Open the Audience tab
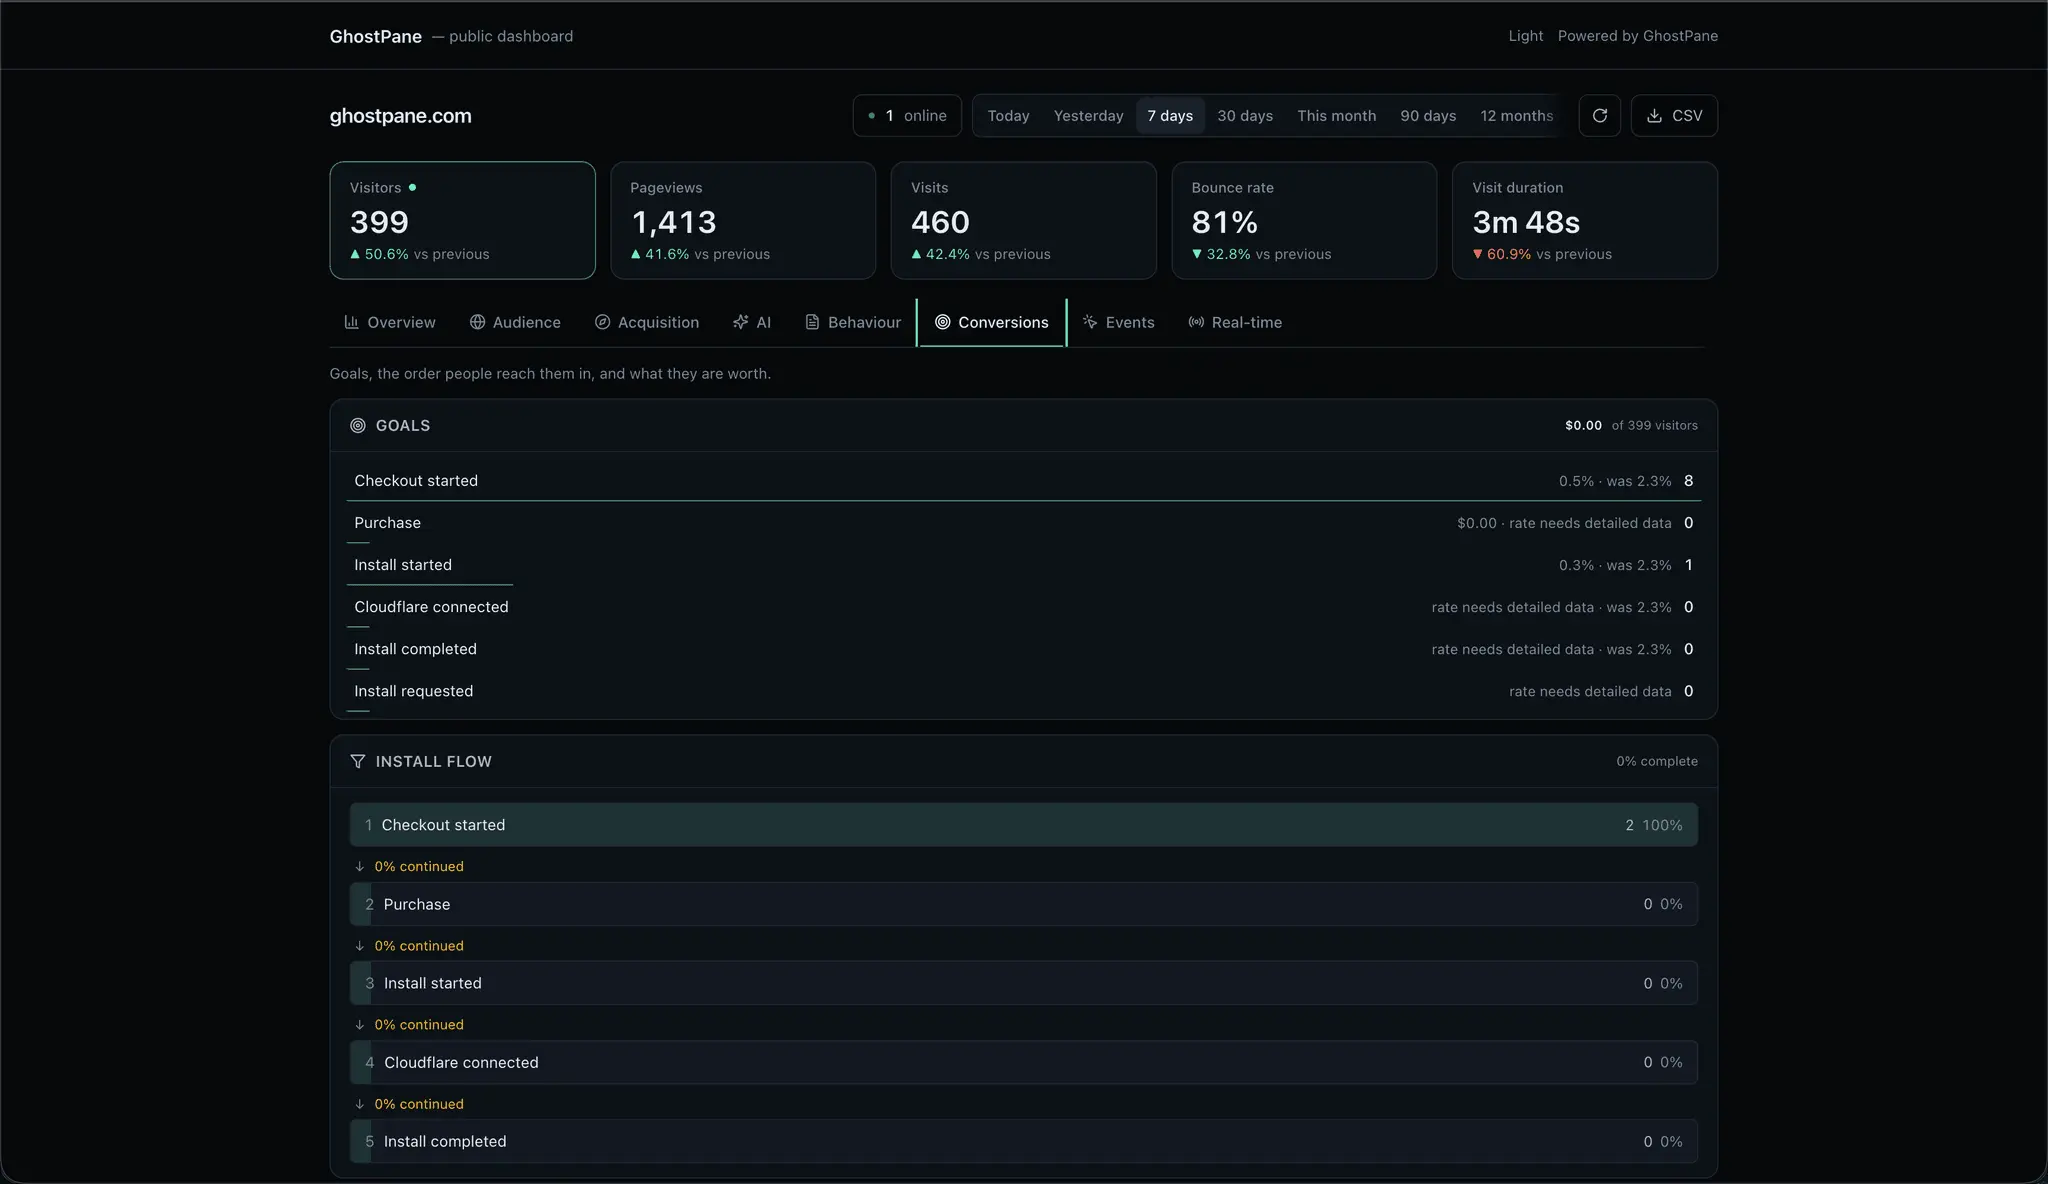Image resolution: width=2048 pixels, height=1184 pixels. [515, 322]
